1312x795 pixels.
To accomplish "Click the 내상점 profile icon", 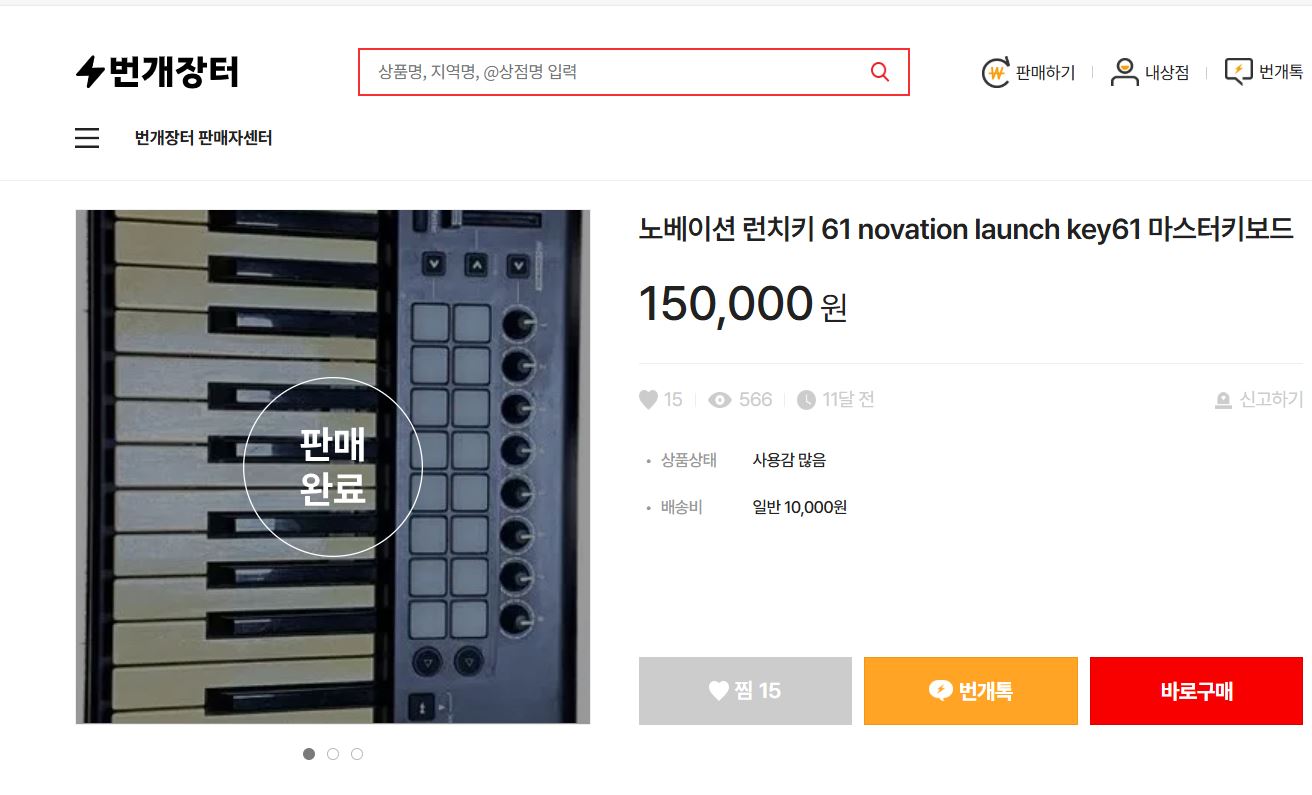I will point(1125,72).
